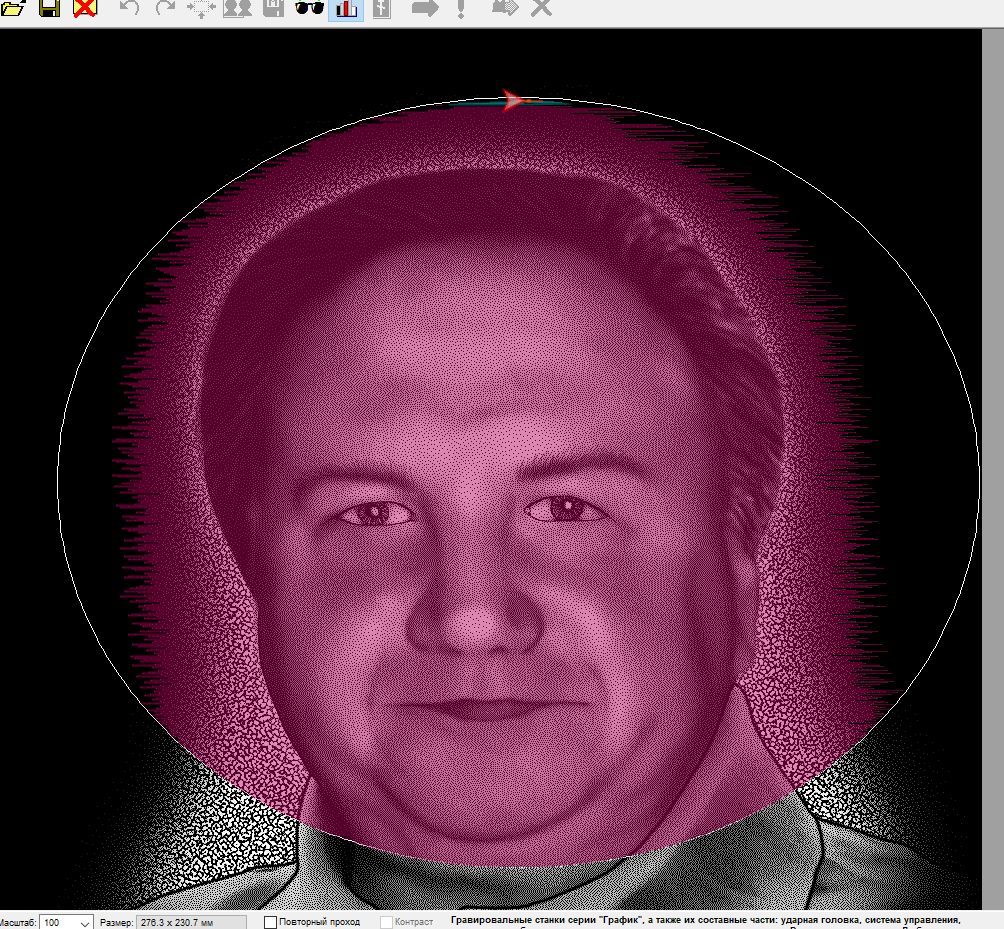Click the greyed-out floppy disk icon

pos(273,8)
